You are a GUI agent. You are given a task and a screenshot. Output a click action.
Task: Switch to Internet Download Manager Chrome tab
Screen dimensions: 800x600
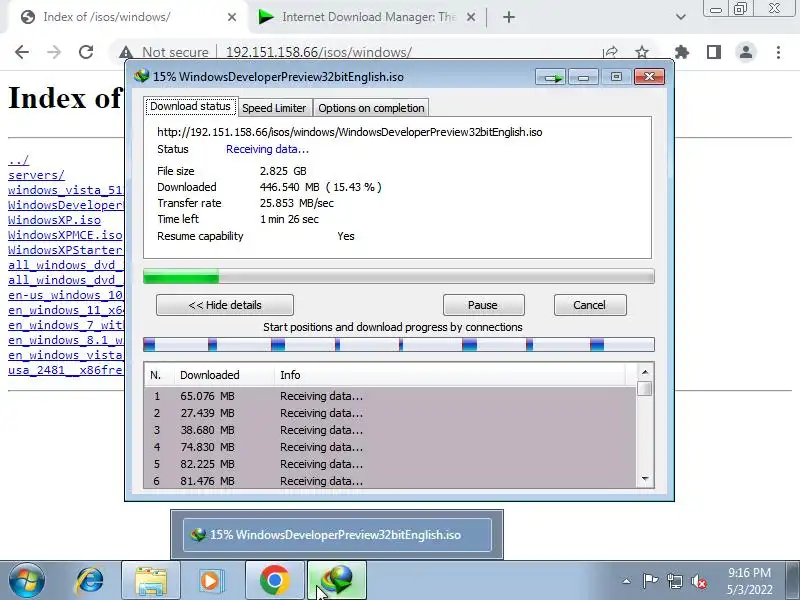365,17
